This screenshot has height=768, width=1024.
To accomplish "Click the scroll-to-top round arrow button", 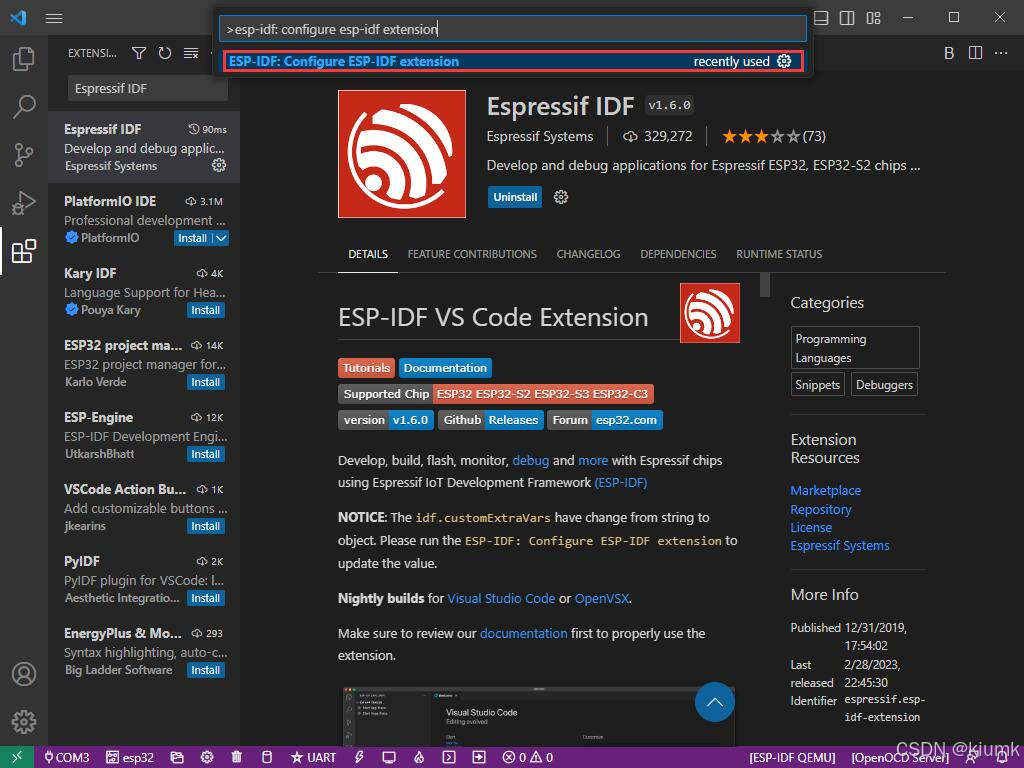I will tap(714, 702).
